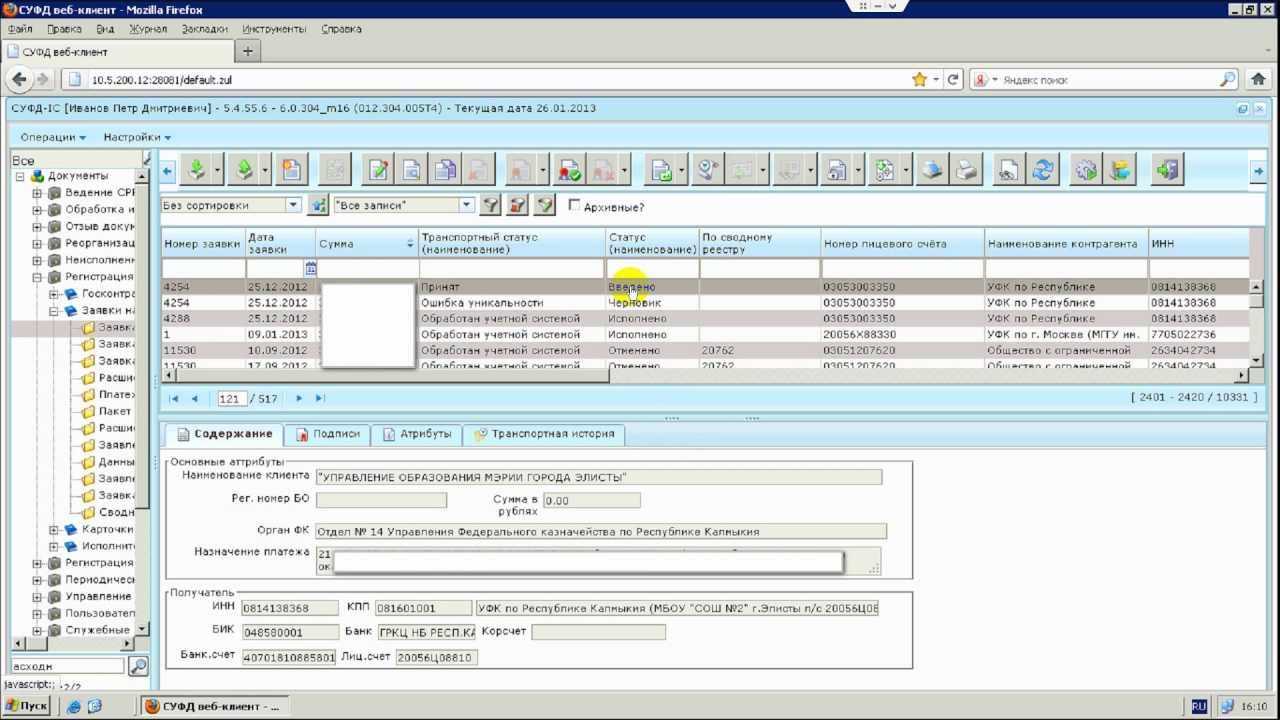The height and width of the screenshot is (720, 1280).
Task: Click the edit document pencil icon
Action: point(378,170)
